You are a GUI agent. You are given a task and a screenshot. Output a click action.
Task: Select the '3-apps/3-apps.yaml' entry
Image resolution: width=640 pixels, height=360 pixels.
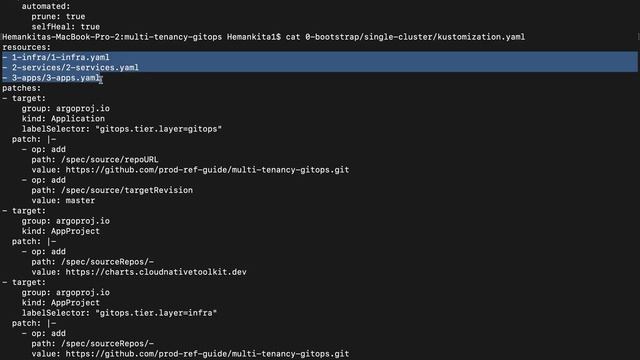click(x=56, y=78)
